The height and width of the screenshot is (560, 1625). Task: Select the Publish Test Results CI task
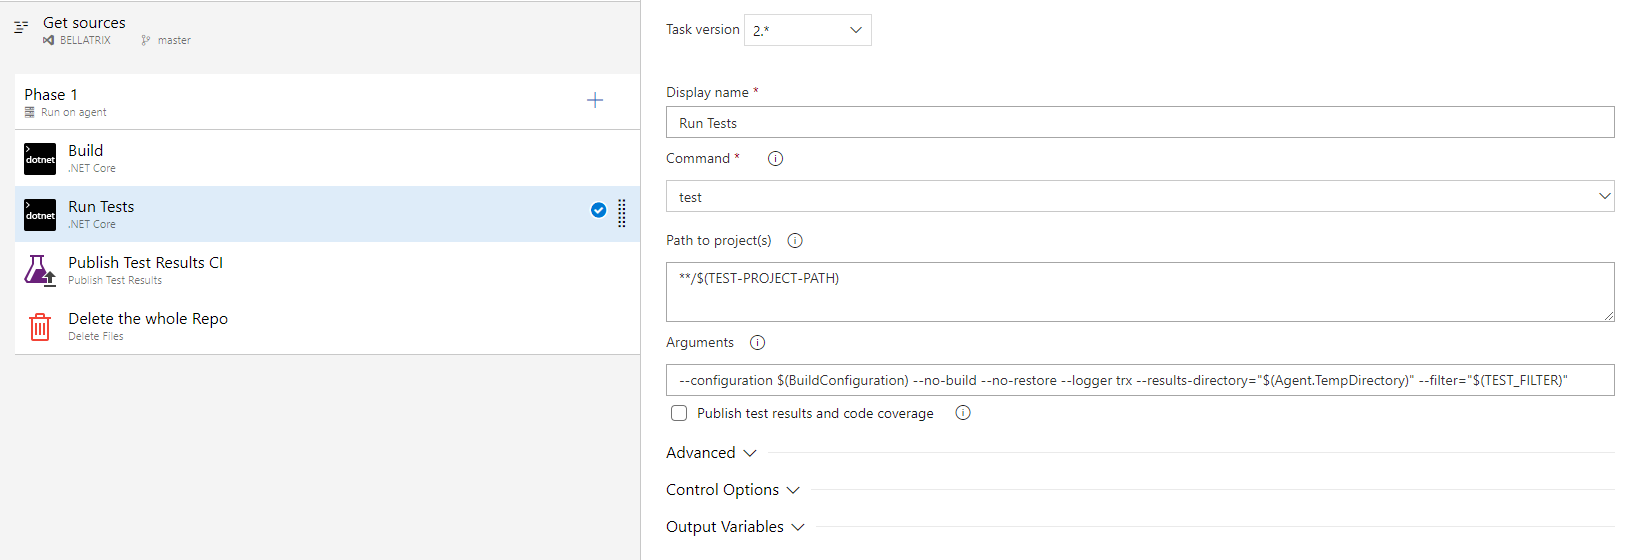[327, 270]
